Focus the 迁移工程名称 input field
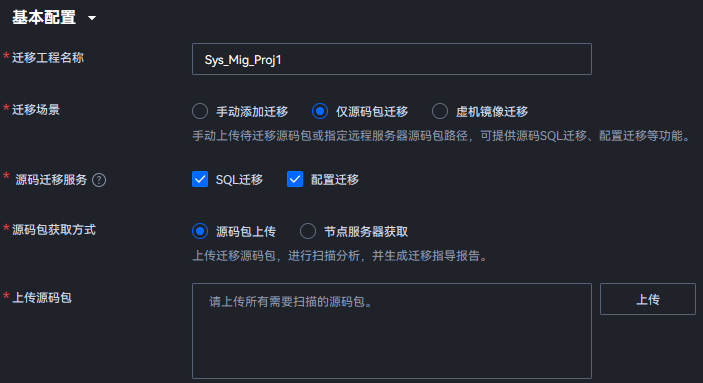The height and width of the screenshot is (383, 703). [x=392, y=59]
